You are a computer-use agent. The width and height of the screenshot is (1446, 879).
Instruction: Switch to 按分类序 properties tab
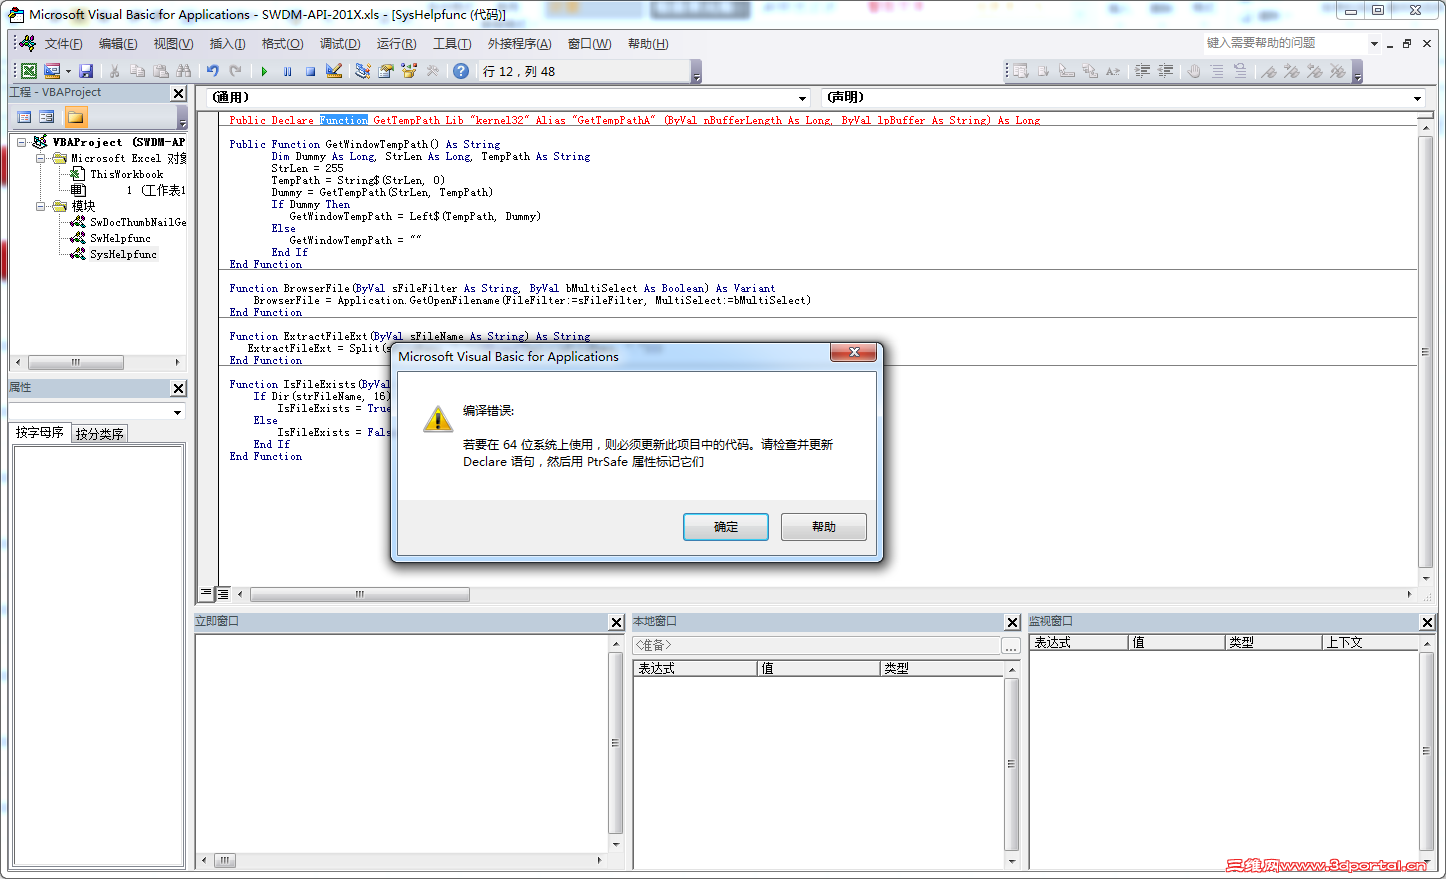click(x=99, y=434)
